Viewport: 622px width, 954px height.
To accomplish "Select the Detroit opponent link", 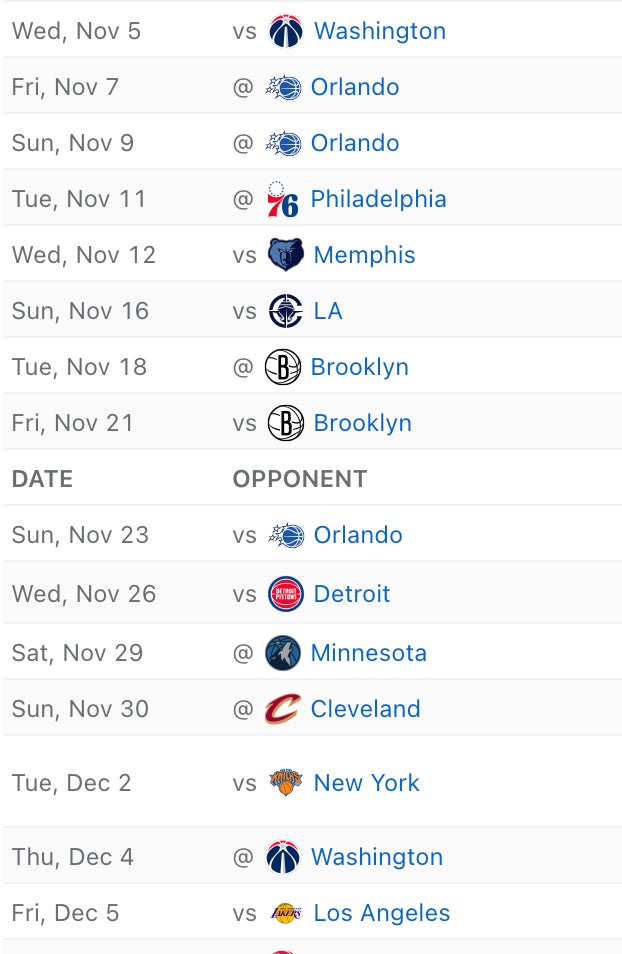I will point(352,594).
